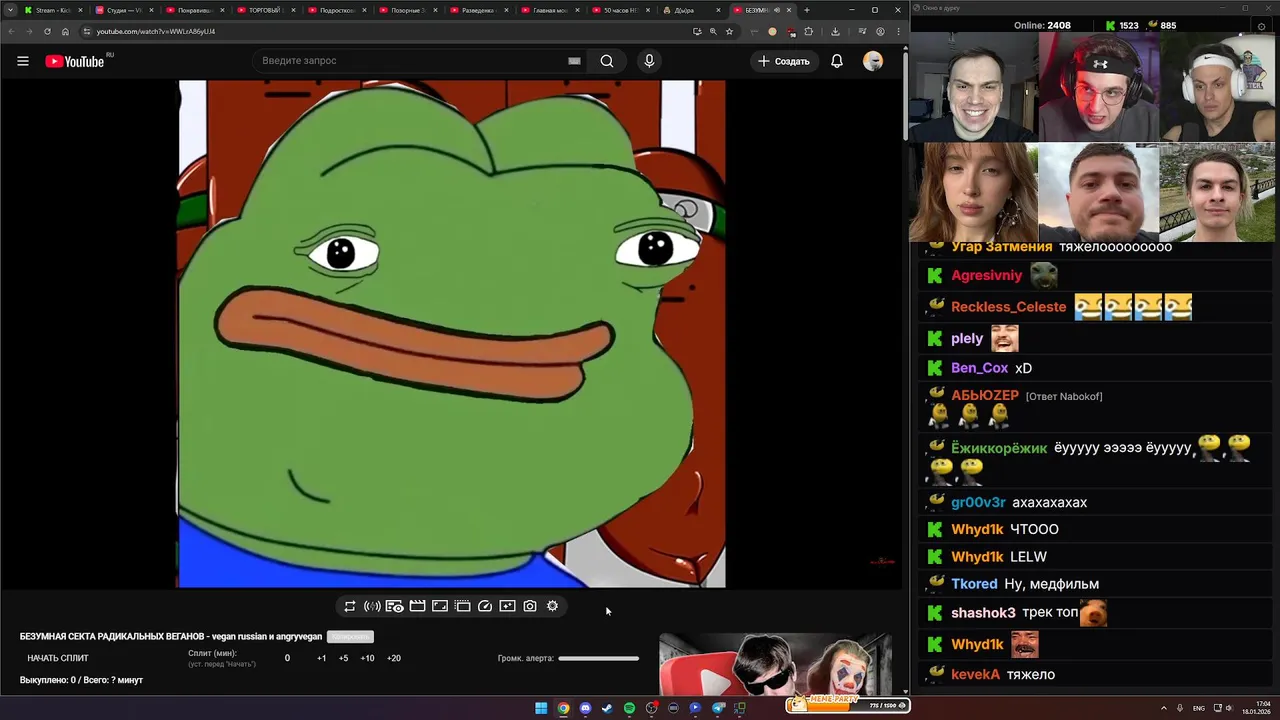The width and height of the screenshot is (1280, 720).
Task: Click the ENG language indicator in tray
Action: tap(1199, 708)
